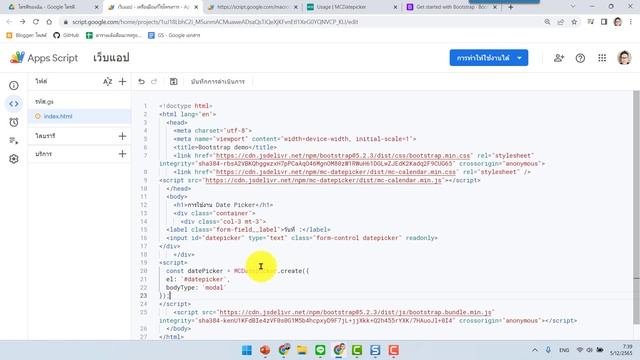
Task: Bookmark this page with star icon
Action: [x=574, y=22]
